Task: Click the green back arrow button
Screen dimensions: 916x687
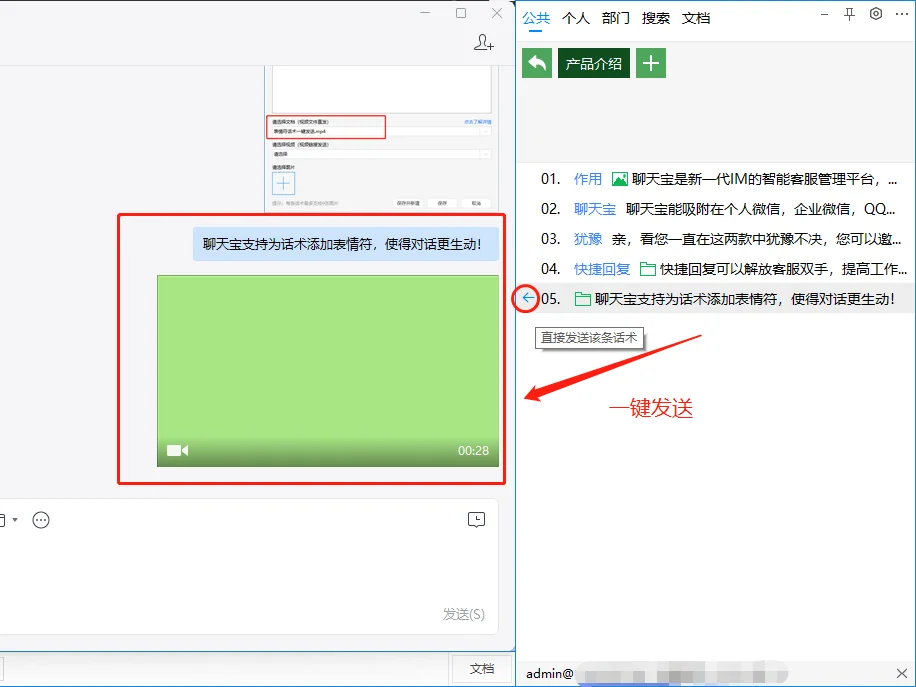Action: 537,63
